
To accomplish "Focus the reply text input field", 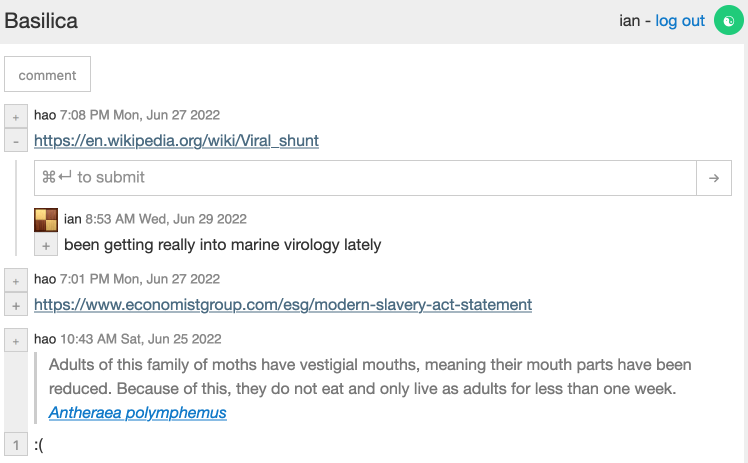I will point(365,177).
